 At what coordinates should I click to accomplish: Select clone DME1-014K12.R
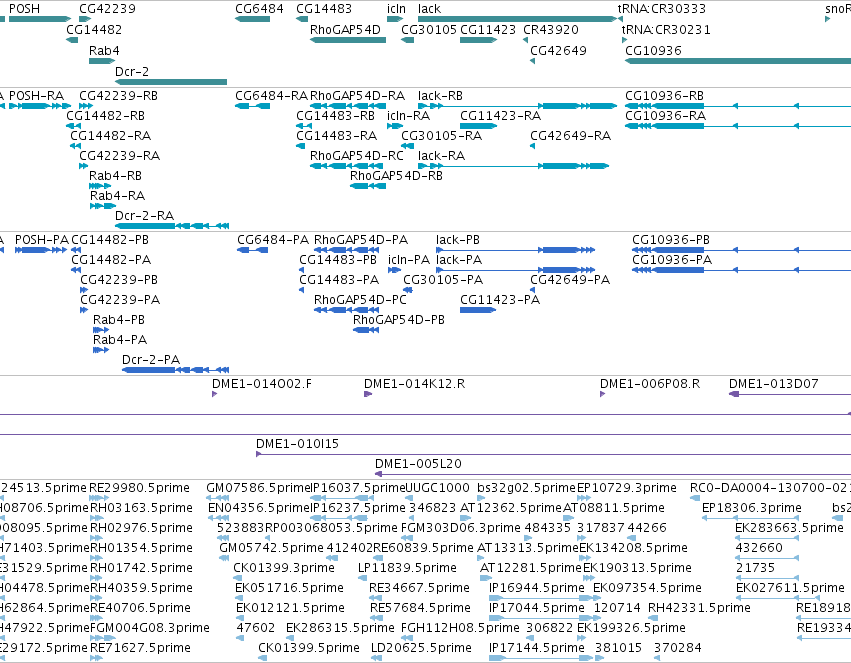(x=368, y=394)
